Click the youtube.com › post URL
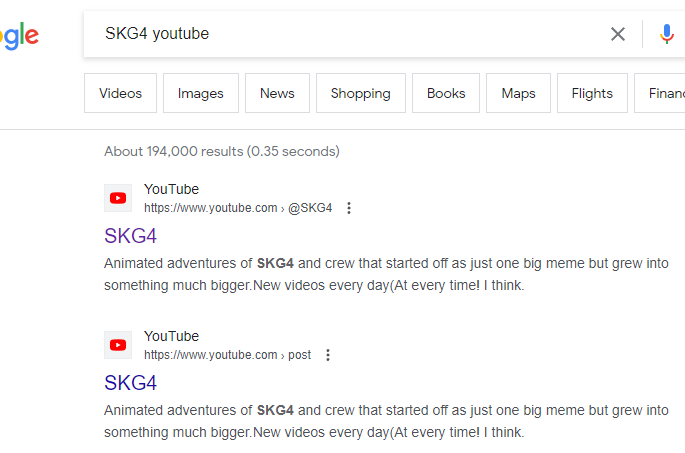 (x=228, y=355)
